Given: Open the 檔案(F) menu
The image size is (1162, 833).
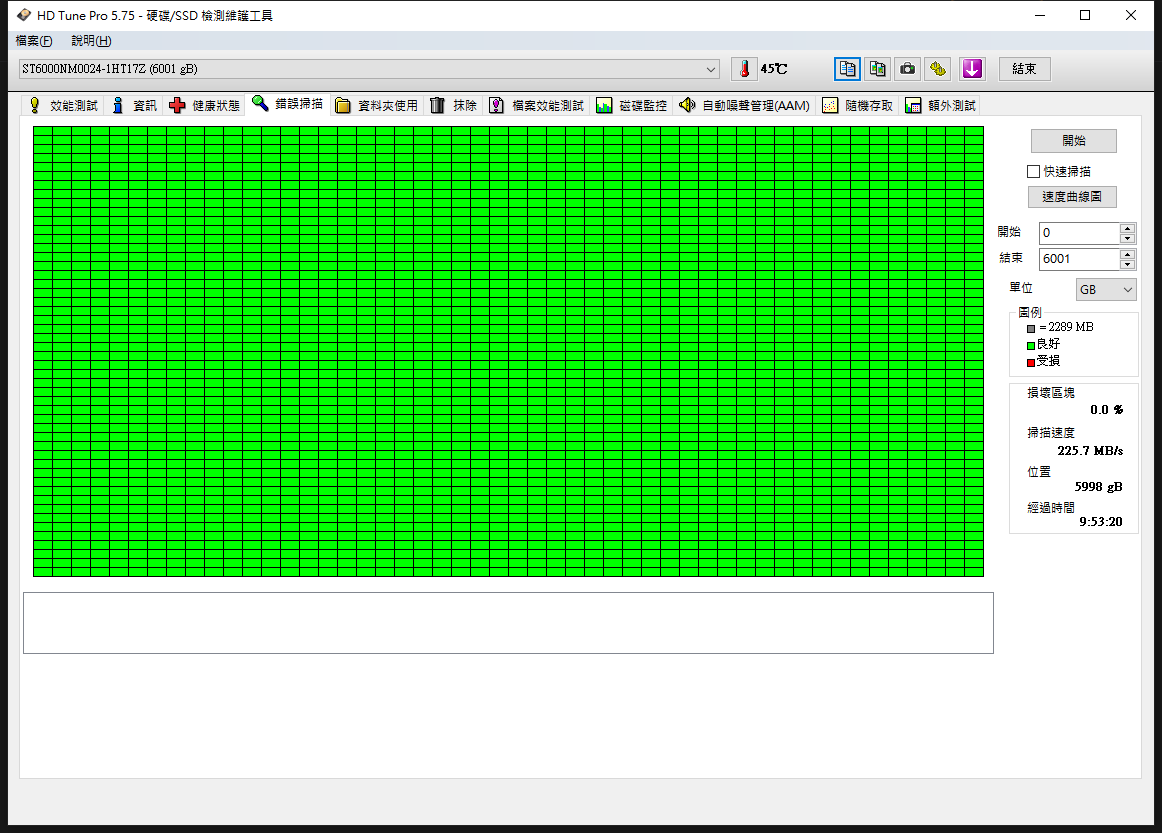Looking at the screenshot, I should coord(34,41).
